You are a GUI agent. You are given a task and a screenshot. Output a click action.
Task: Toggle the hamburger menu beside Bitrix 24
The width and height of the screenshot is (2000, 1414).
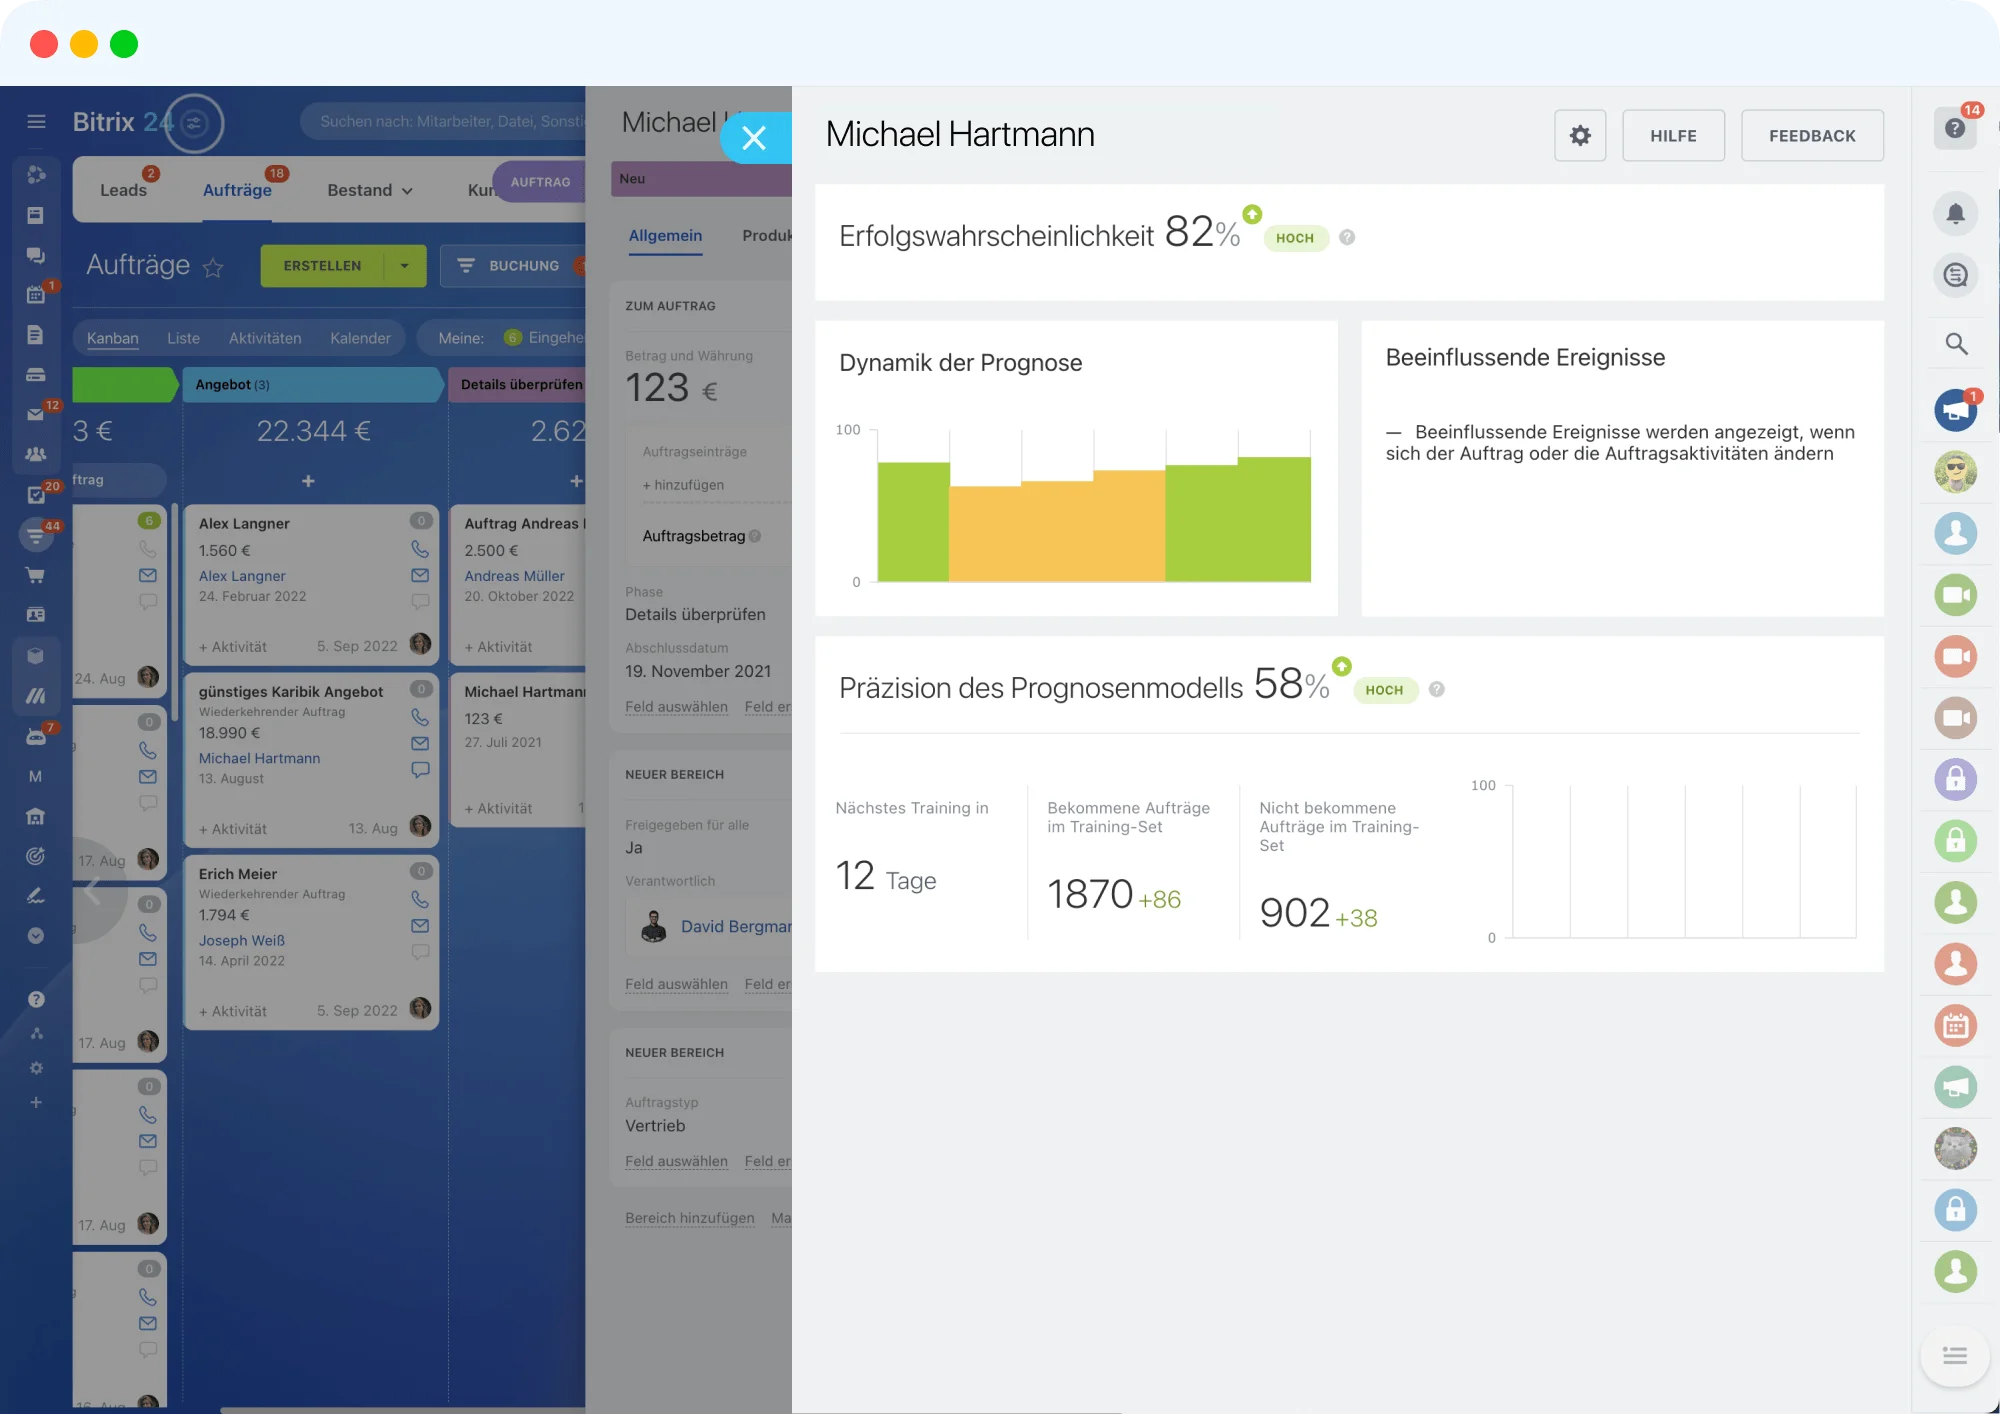point(36,122)
